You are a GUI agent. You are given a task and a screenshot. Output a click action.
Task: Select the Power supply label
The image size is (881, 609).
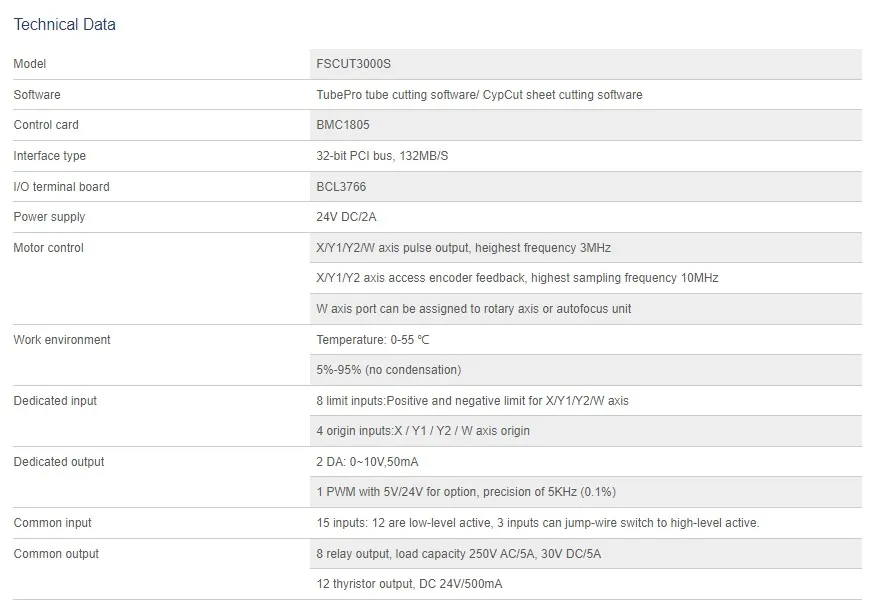point(49,217)
